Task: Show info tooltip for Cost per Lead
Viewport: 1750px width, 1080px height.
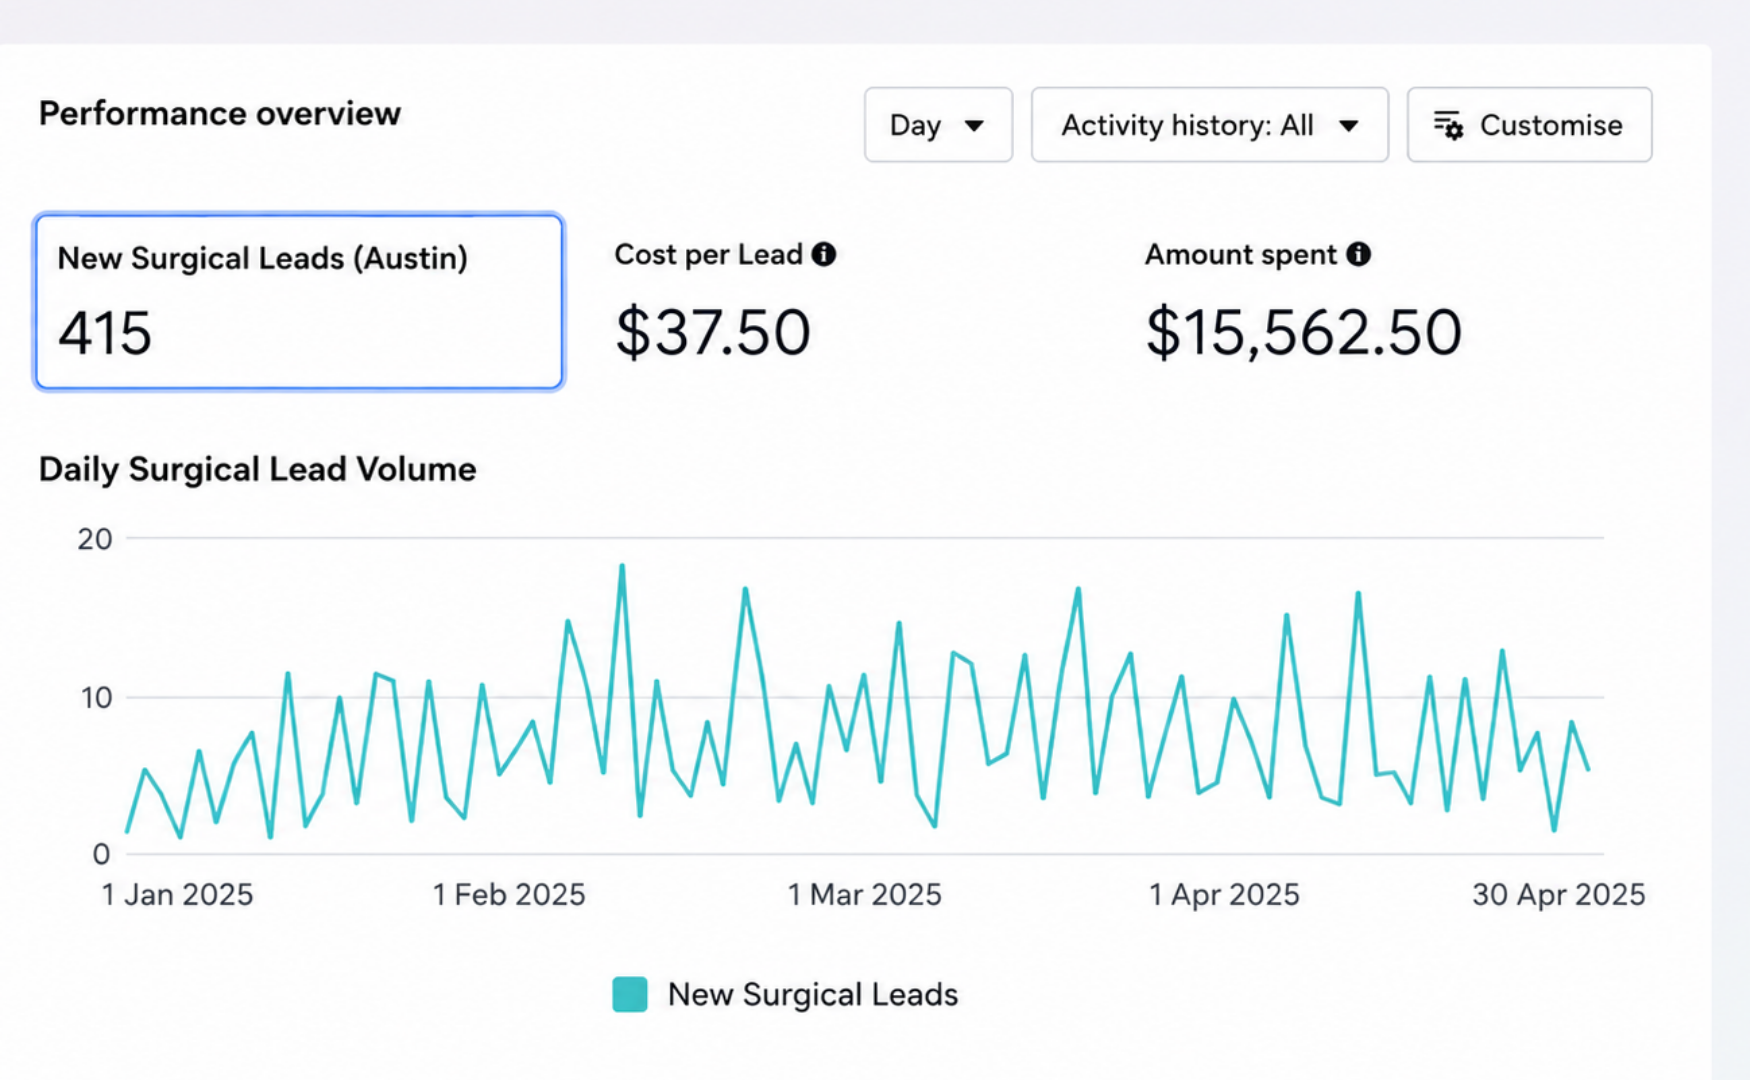Action: click(x=824, y=254)
